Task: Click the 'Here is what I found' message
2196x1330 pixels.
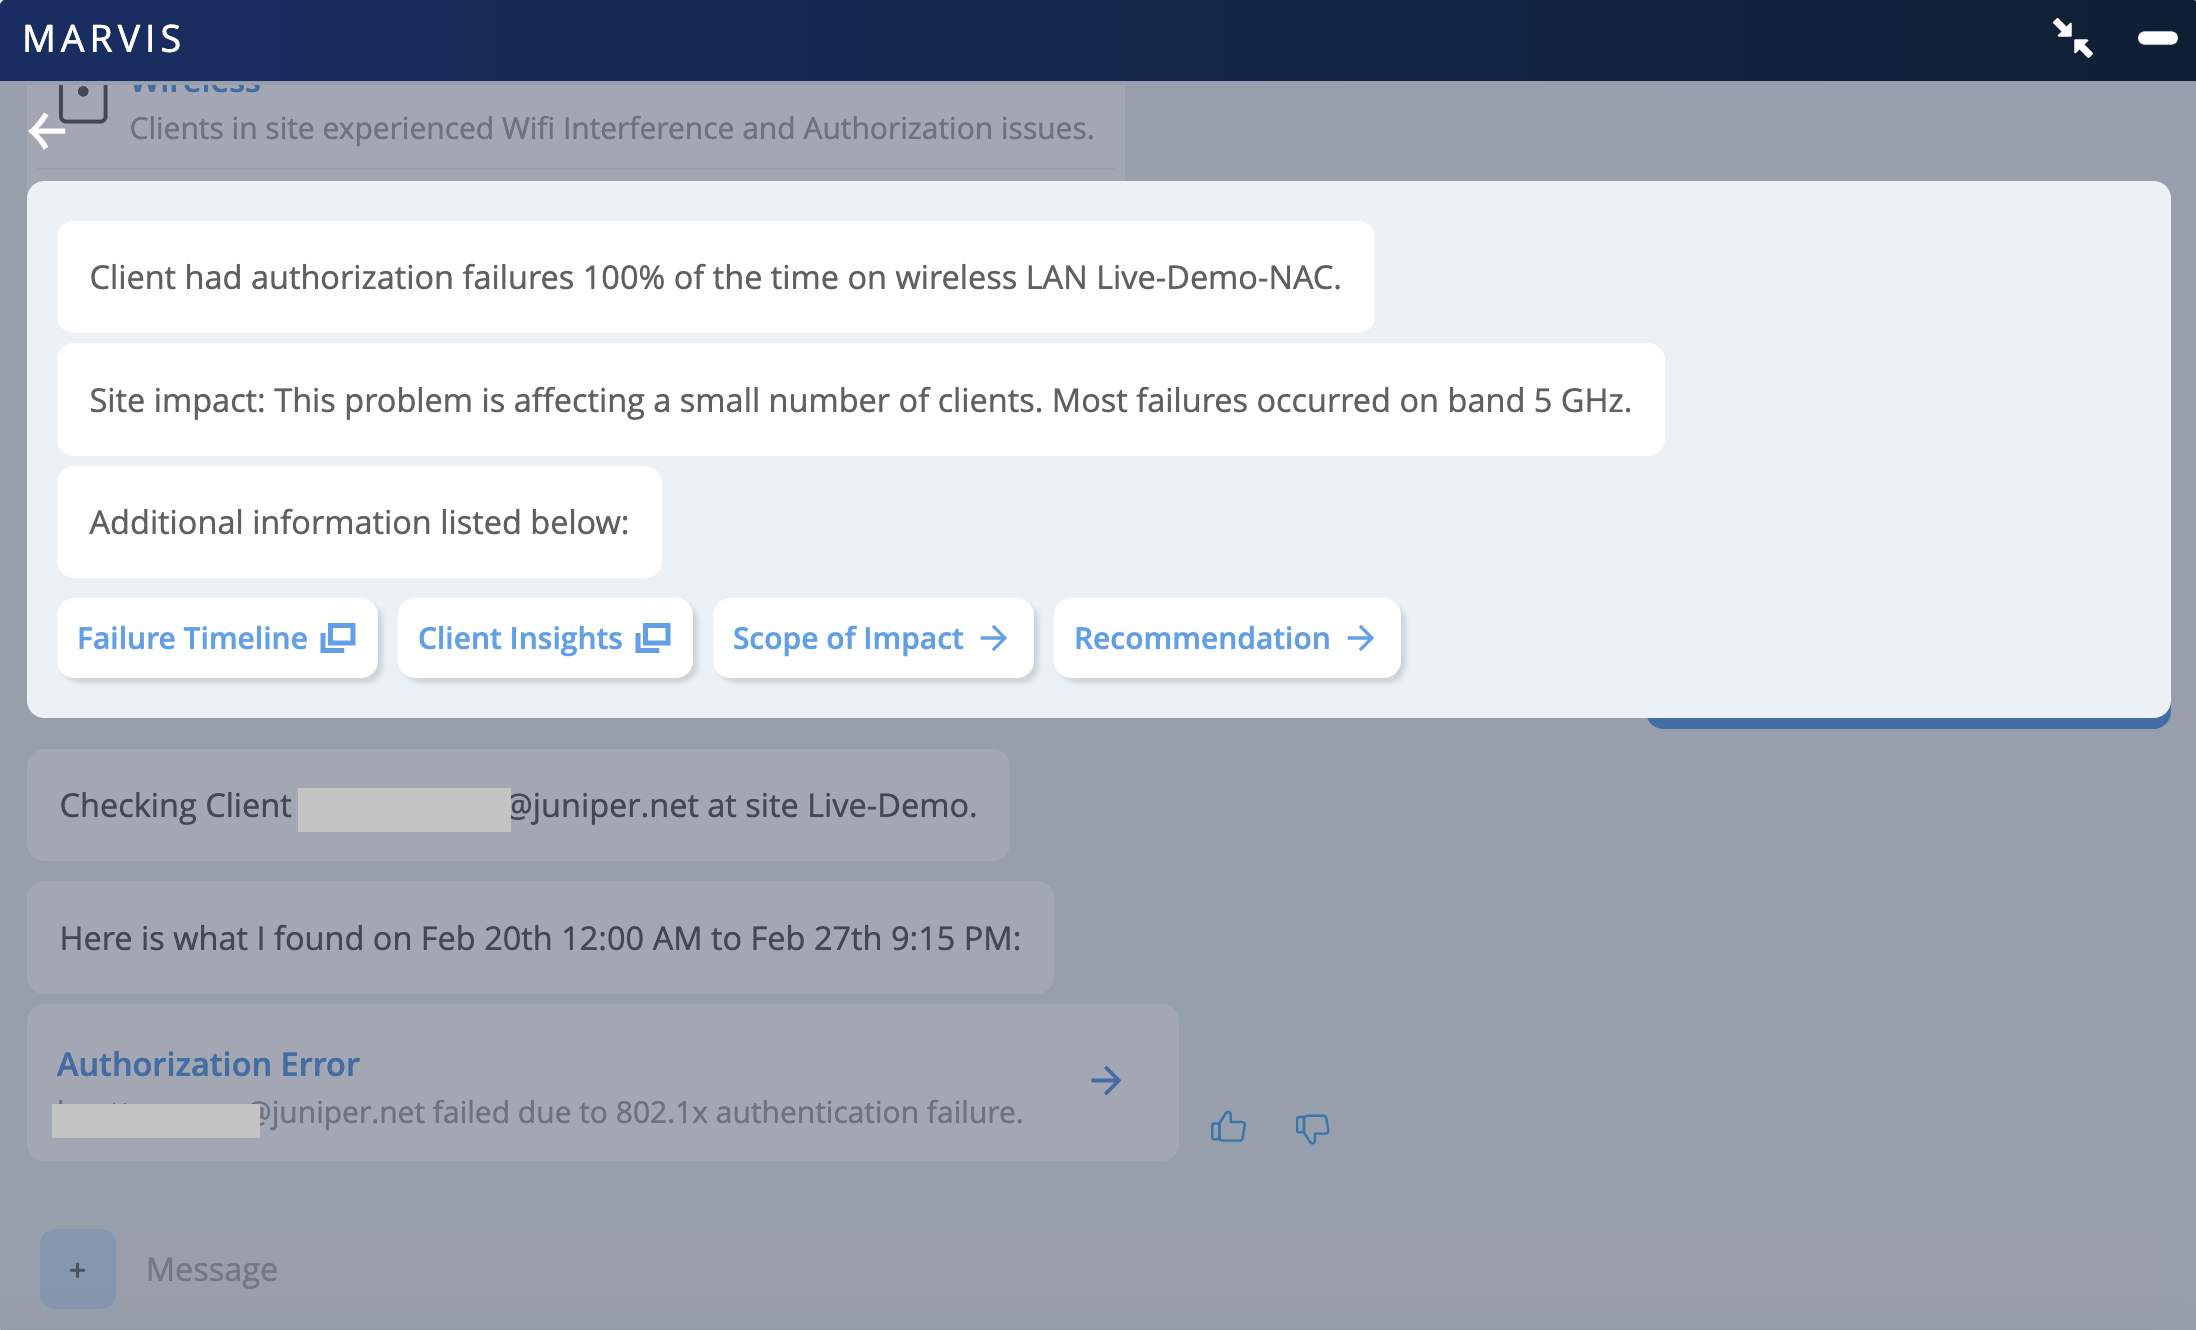Action: (540, 938)
